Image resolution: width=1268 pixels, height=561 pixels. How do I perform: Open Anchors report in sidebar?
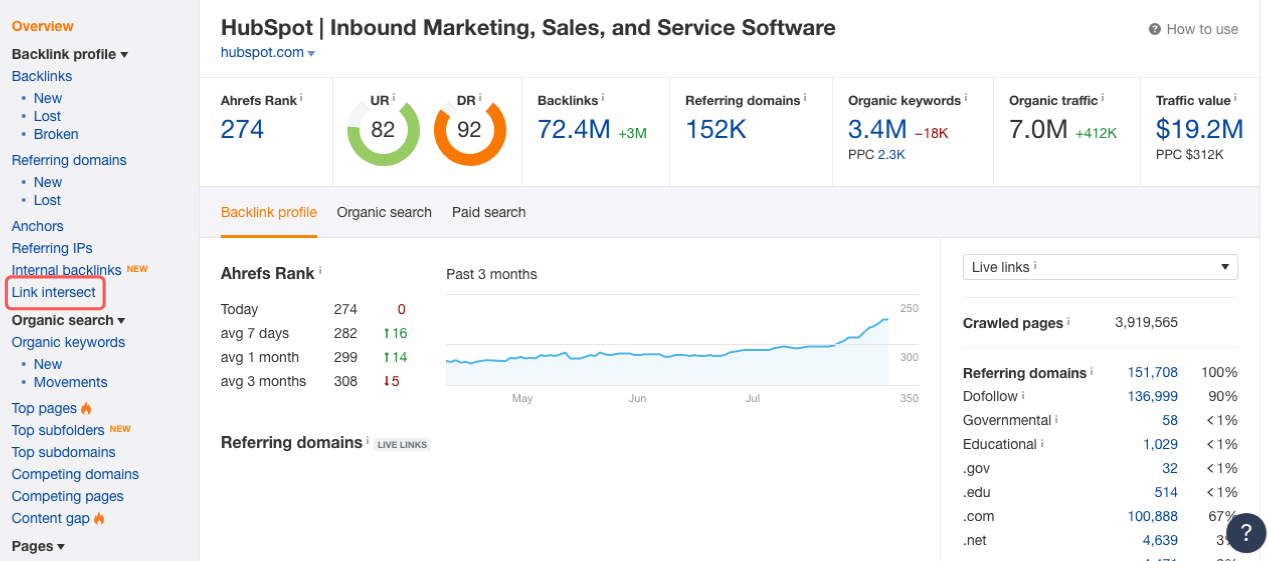pos(38,226)
